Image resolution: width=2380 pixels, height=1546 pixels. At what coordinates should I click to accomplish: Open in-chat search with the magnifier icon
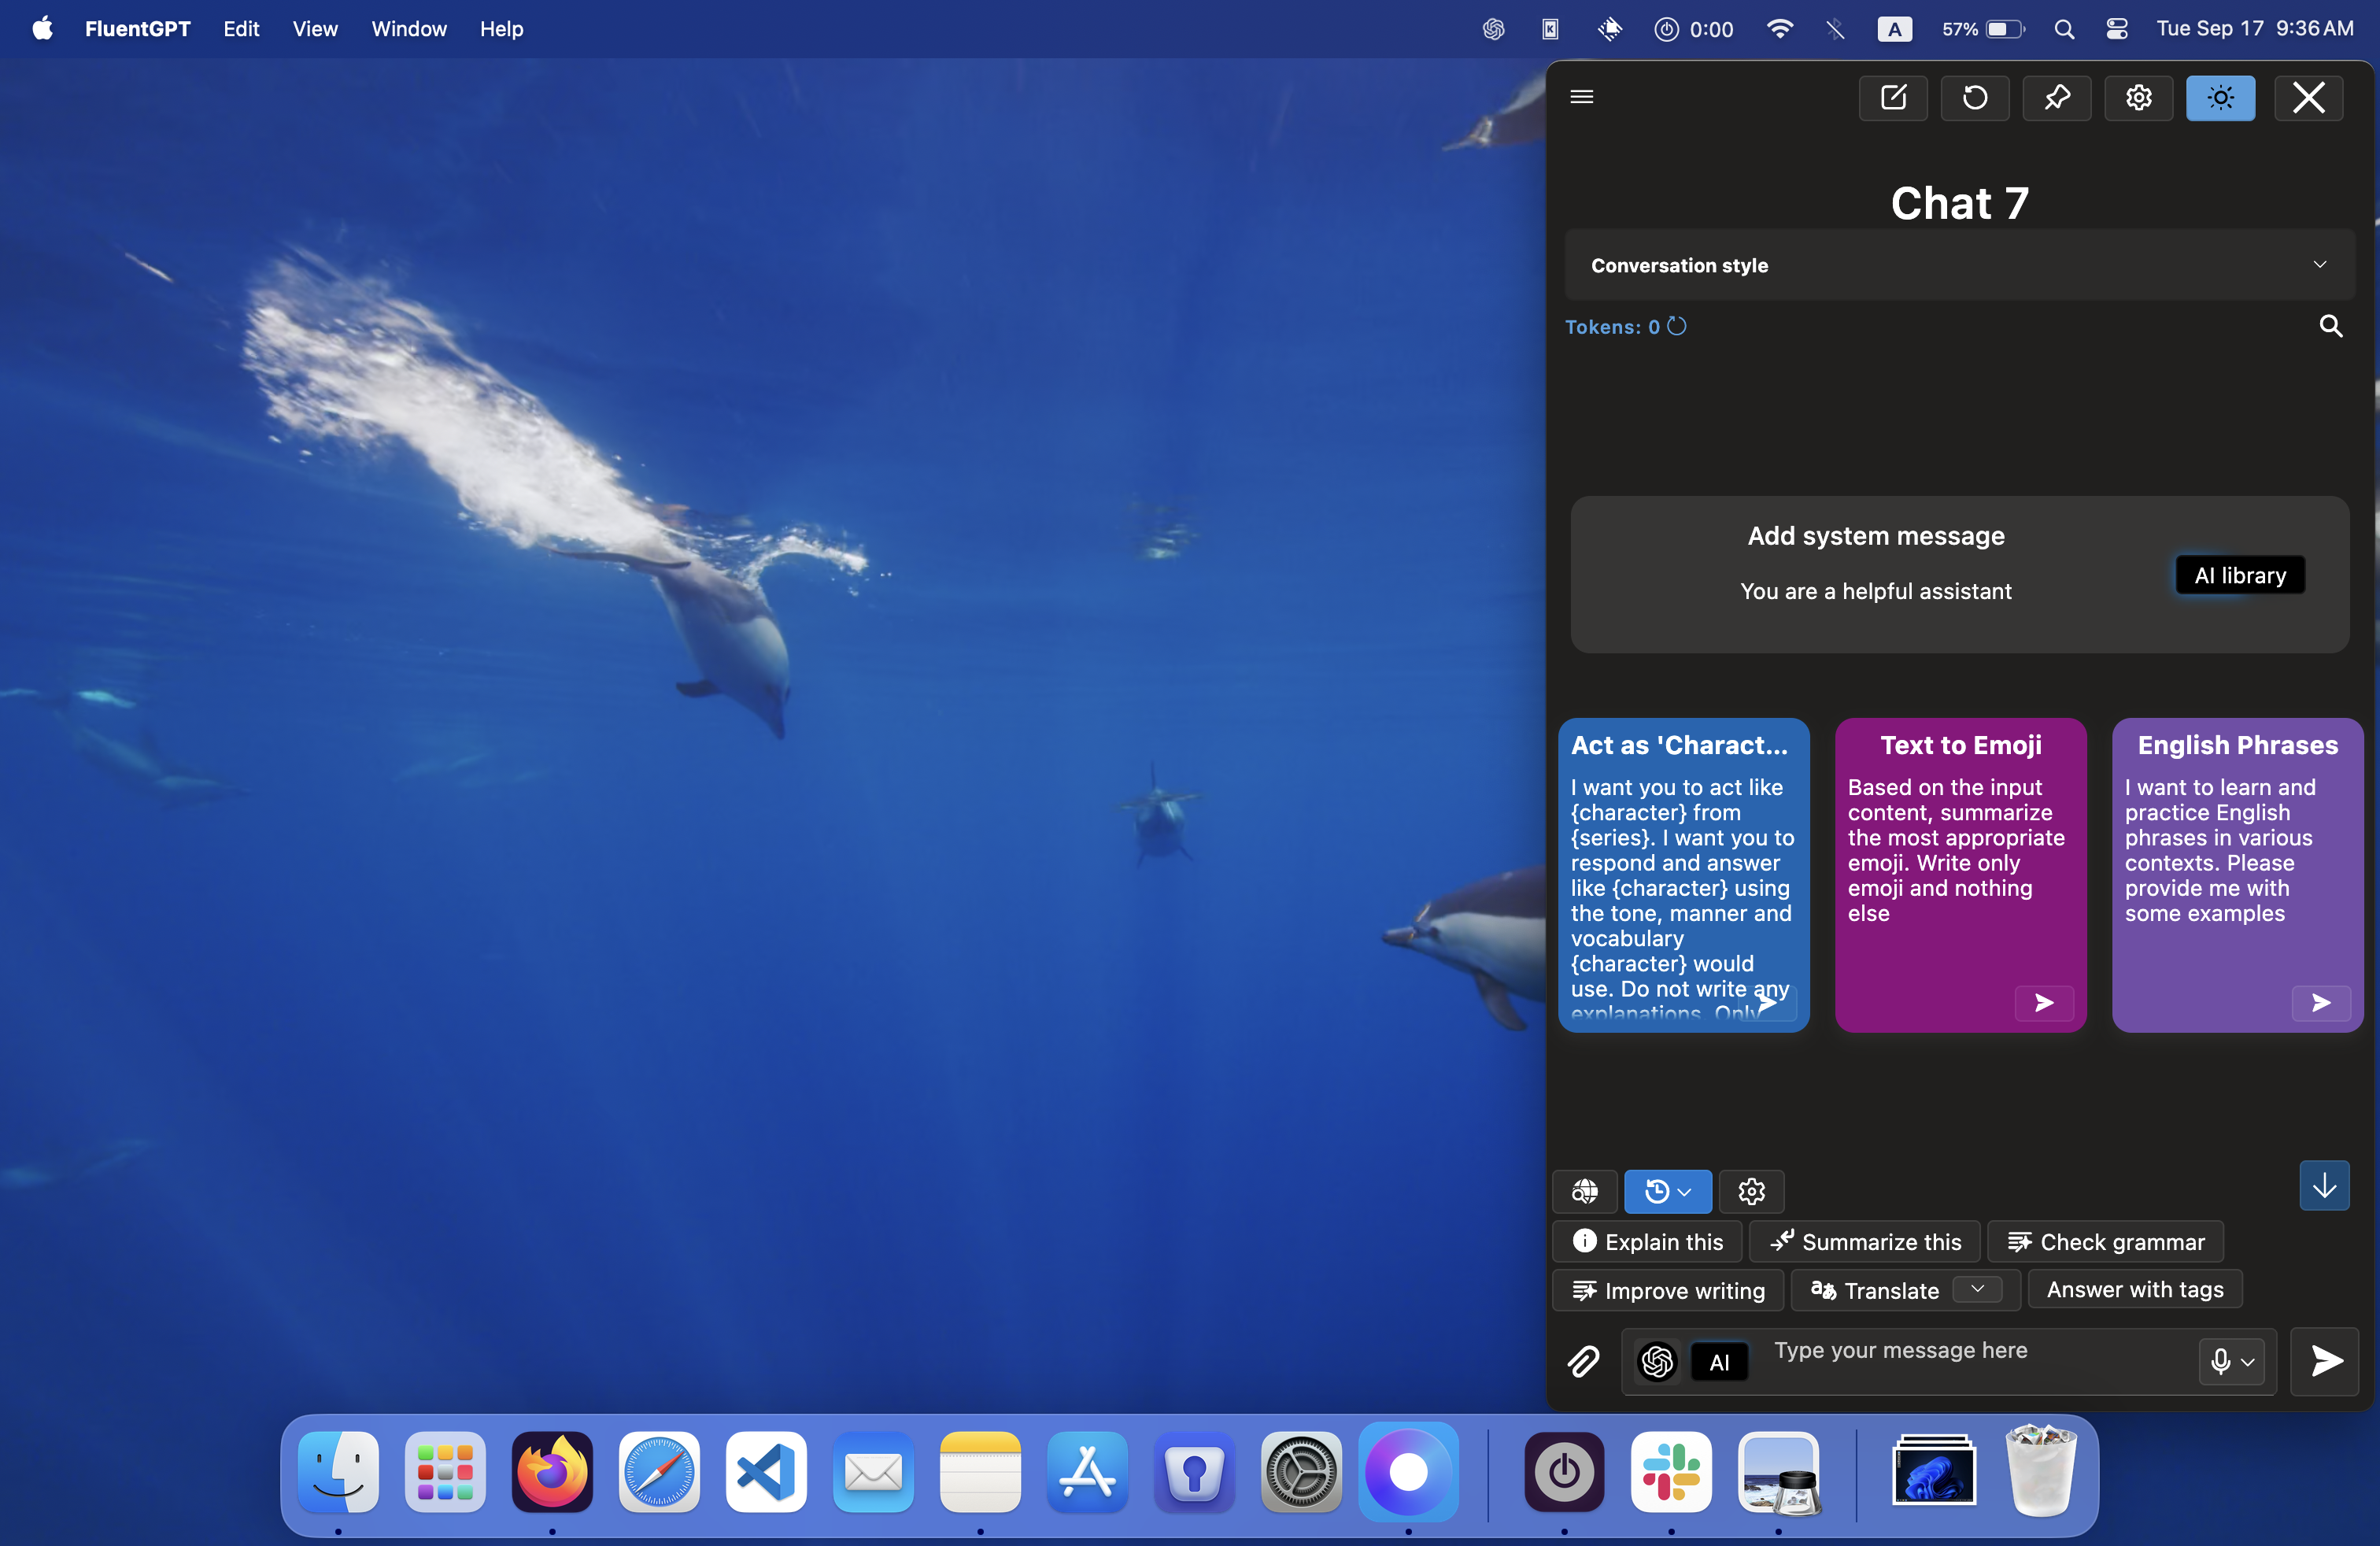[2331, 326]
